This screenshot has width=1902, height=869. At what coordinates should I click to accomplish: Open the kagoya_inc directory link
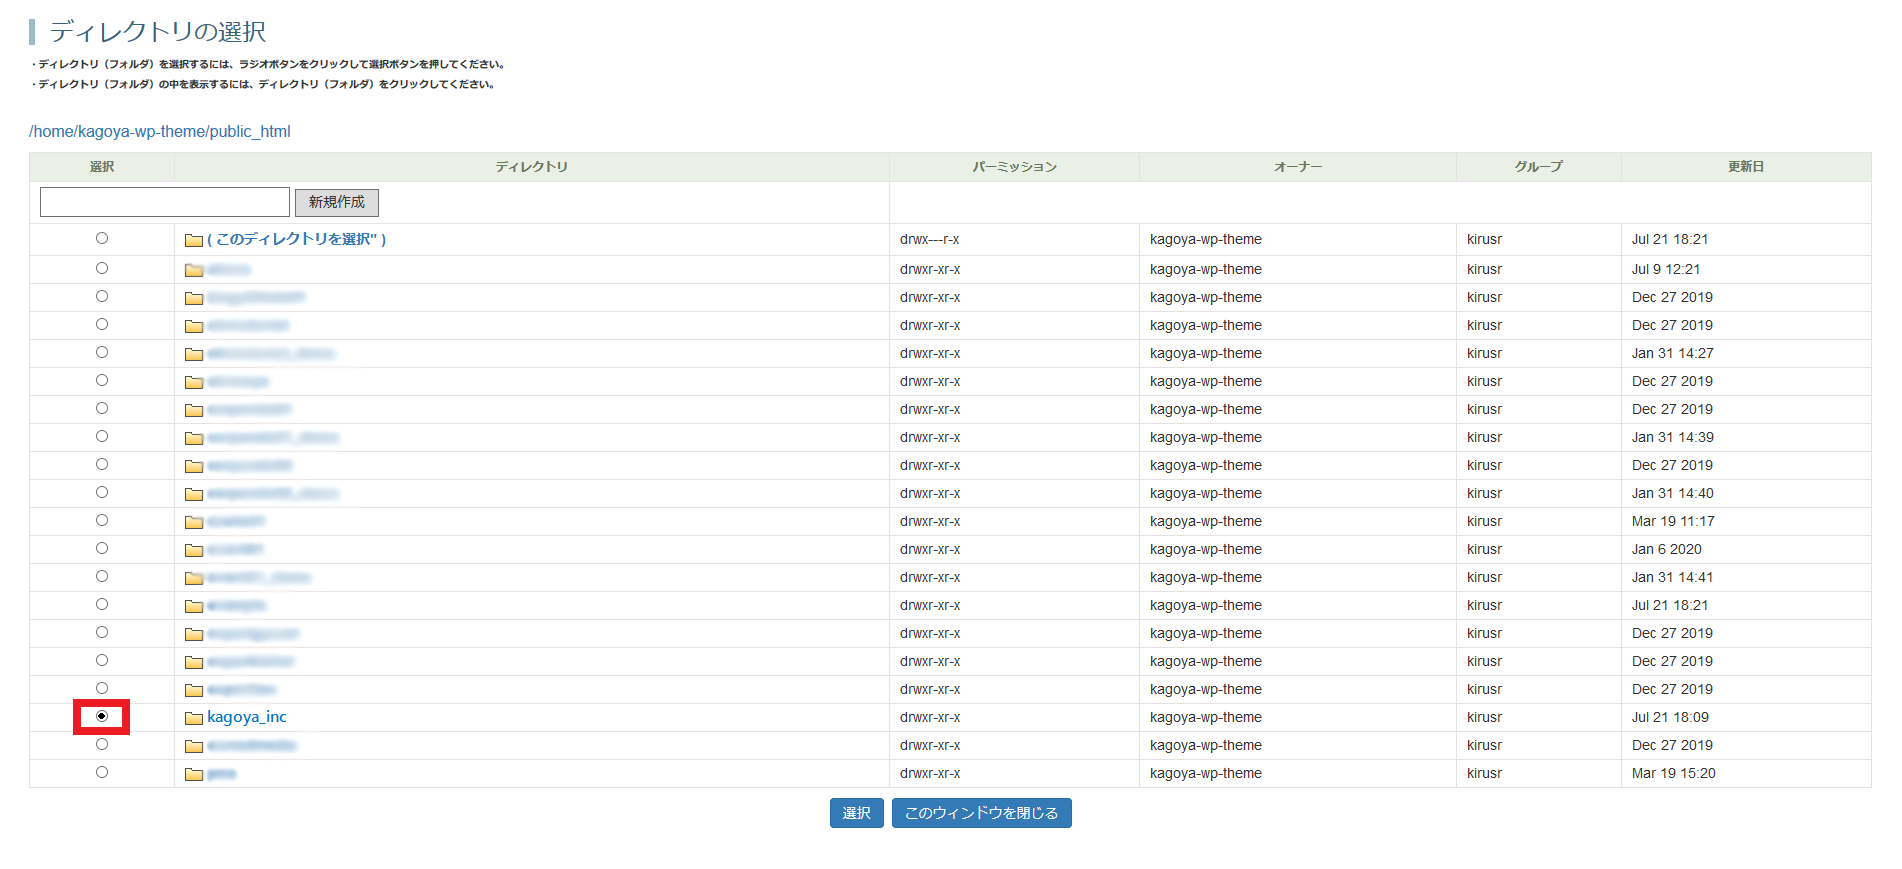tap(247, 717)
